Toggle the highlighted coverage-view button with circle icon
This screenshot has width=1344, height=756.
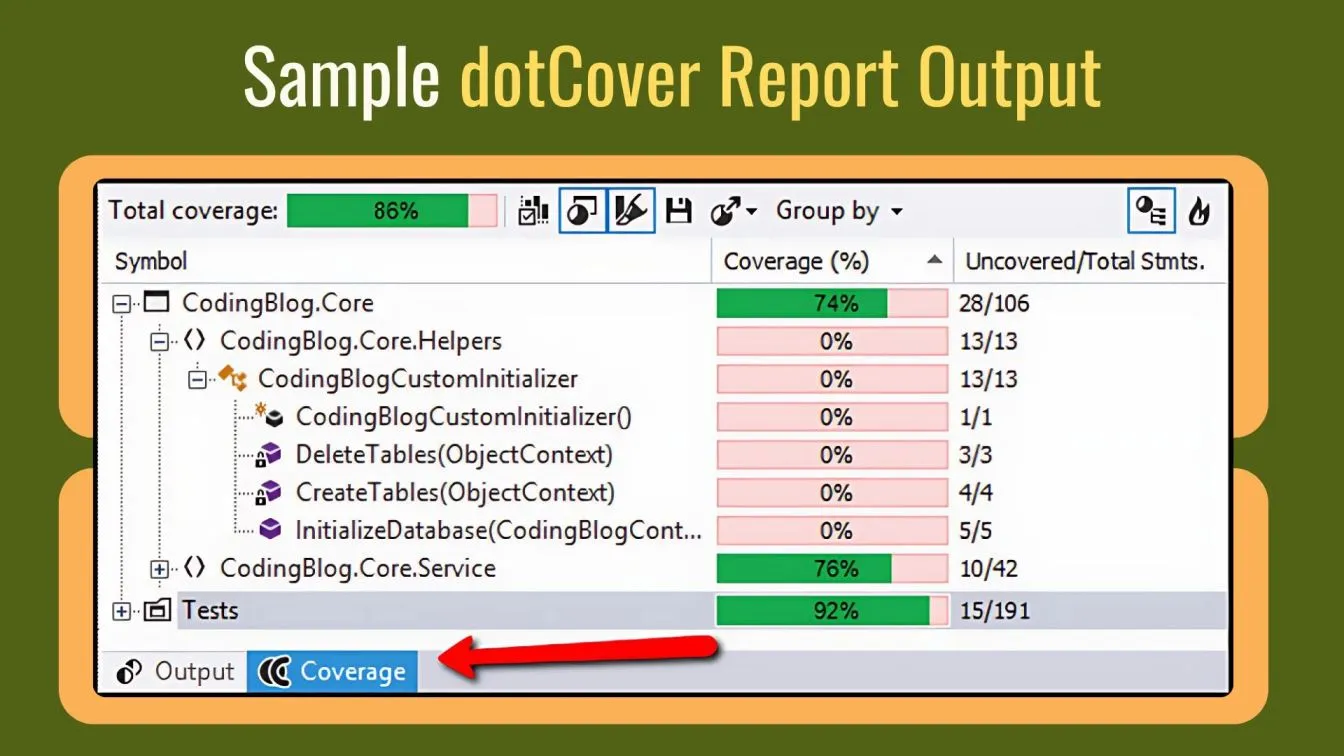tap(582, 211)
